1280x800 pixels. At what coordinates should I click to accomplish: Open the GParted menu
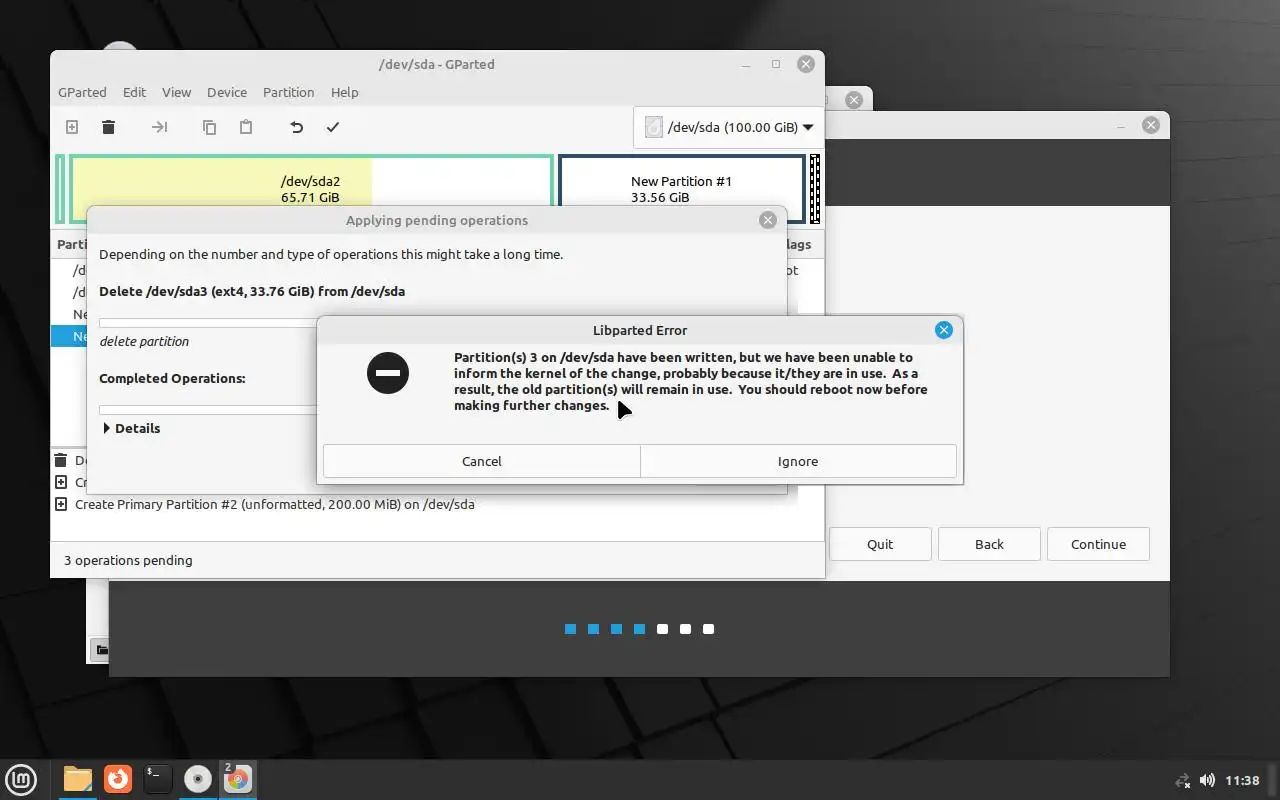pyautogui.click(x=82, y=92)
